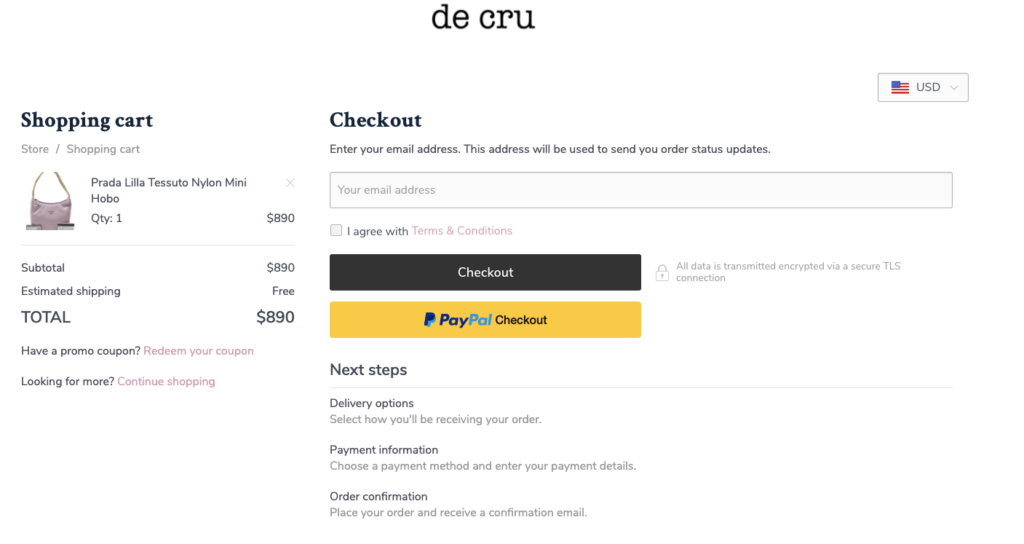Click the Payment information step
1024x544 pixels.
tap(384, 450)
